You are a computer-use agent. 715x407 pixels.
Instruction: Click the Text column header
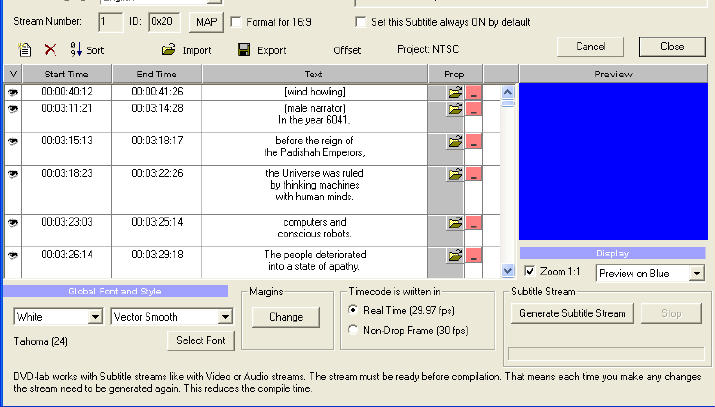[x=314, y=74]
